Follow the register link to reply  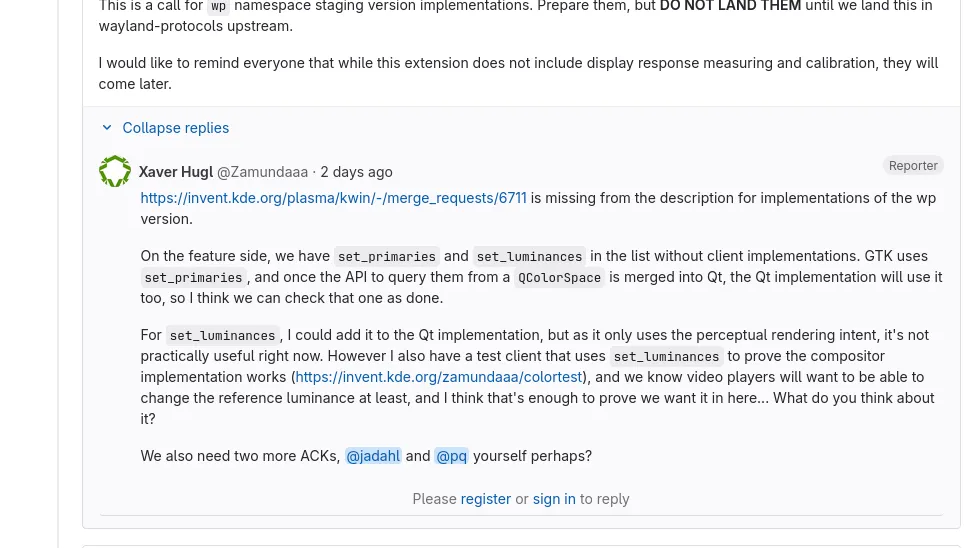(486, 499)
